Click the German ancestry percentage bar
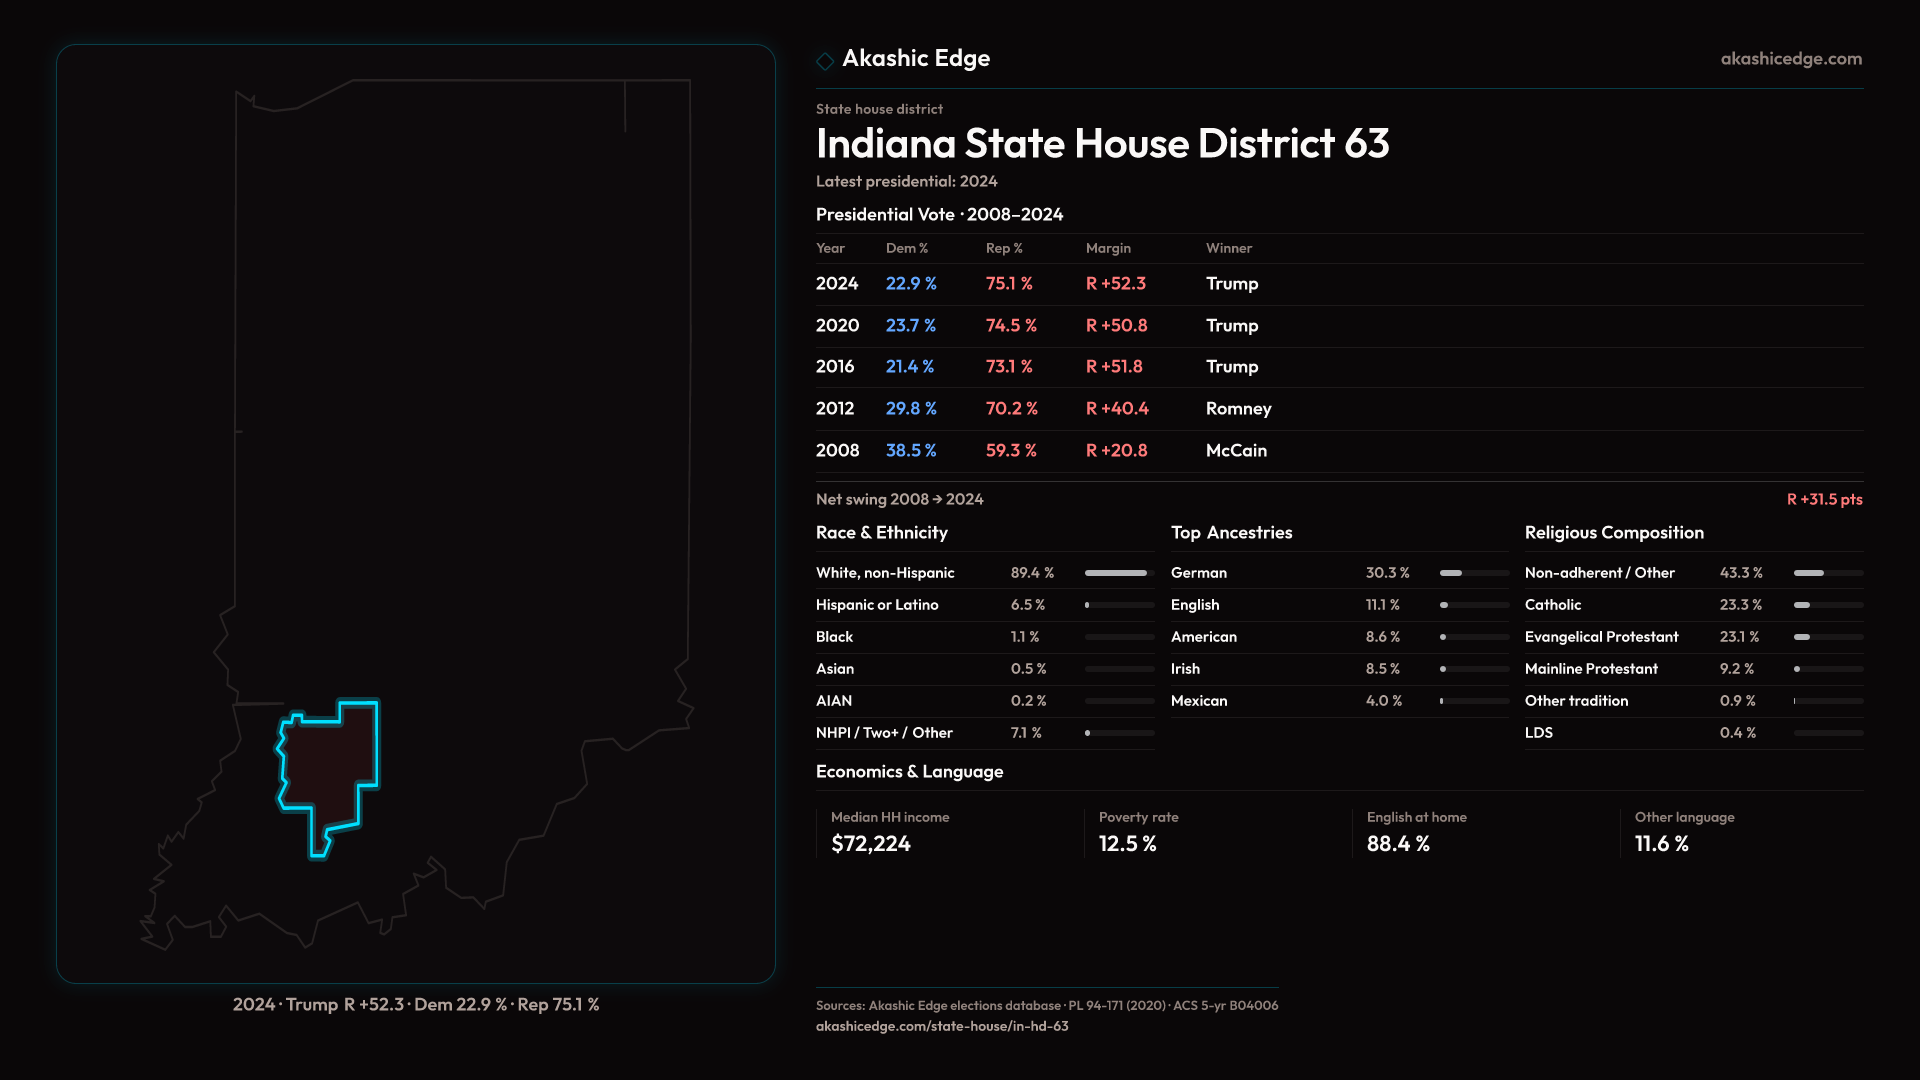1920x1080 pixels. tap(1473, 573)
